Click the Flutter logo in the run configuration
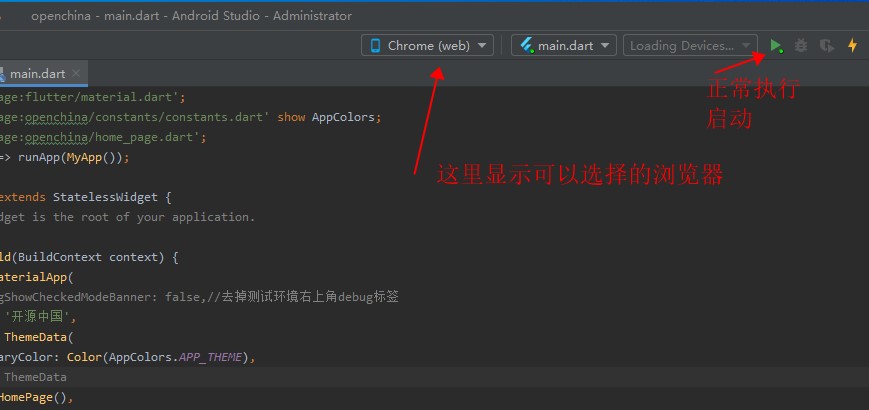 [x=526, y=45]
